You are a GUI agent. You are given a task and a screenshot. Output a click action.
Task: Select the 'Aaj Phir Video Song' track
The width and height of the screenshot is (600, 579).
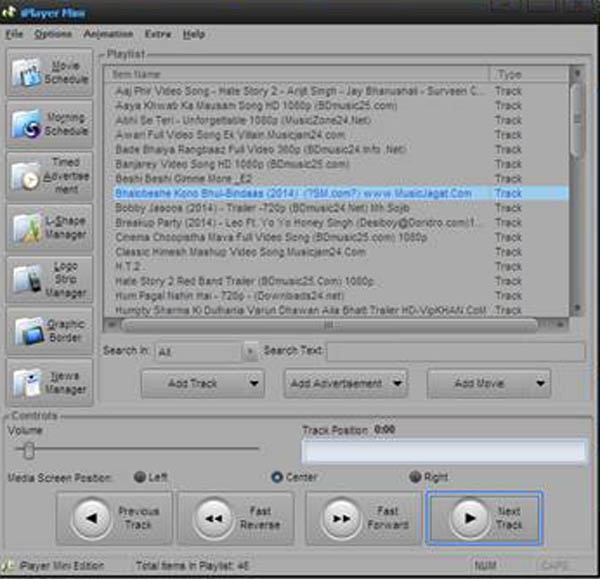click(x=337, y=91)
